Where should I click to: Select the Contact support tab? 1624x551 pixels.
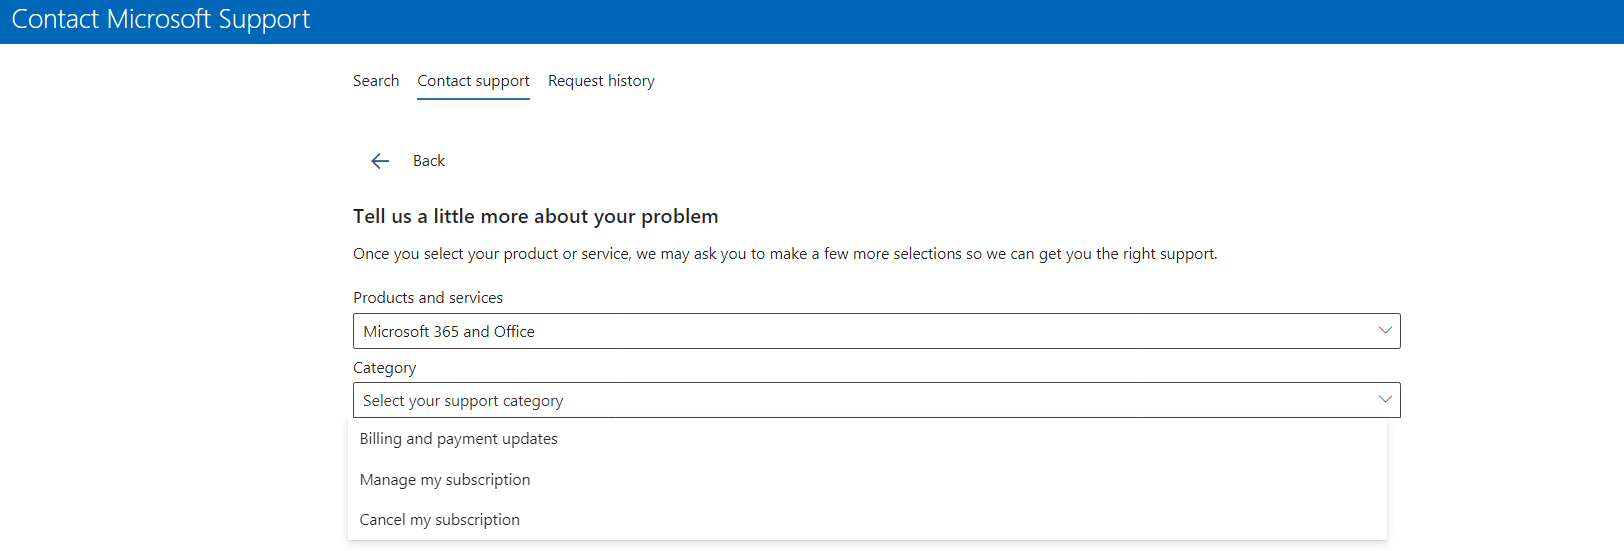473,81
